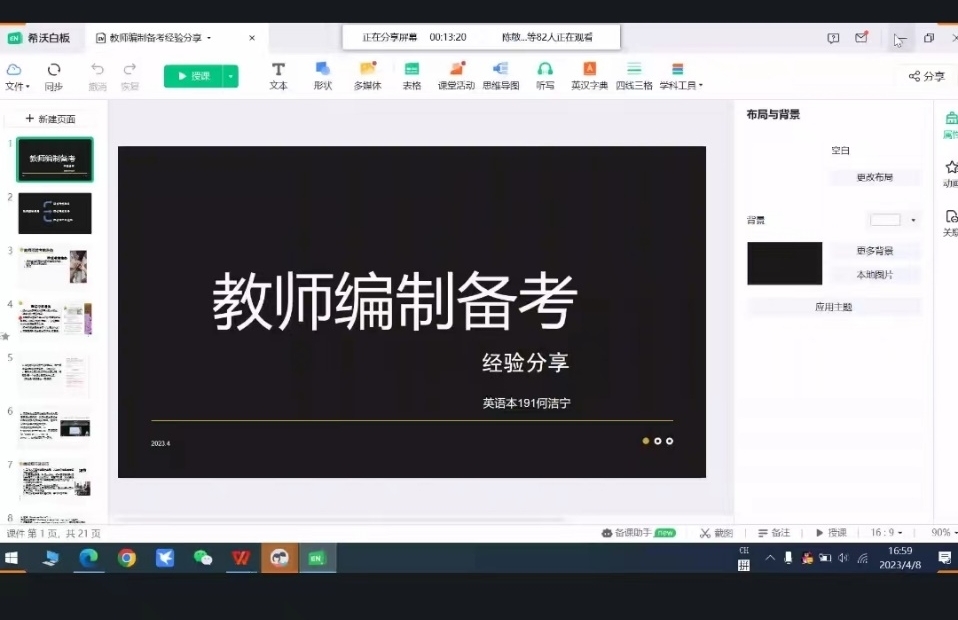Select the 文本 text tool

(x=278, y=75)
